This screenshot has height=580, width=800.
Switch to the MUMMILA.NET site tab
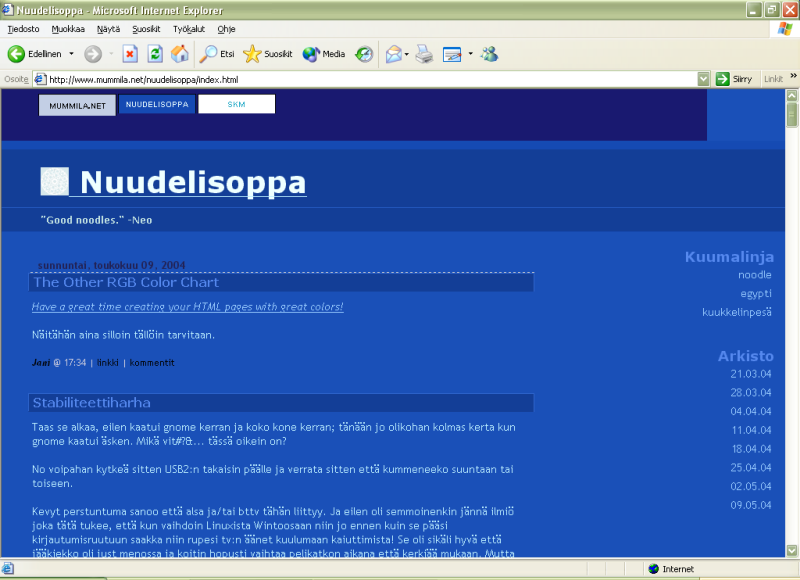pyautogui.click(x=77, y=105)
